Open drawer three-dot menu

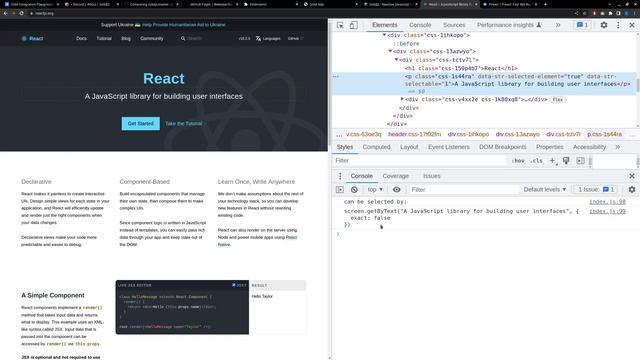pos(340,176)
